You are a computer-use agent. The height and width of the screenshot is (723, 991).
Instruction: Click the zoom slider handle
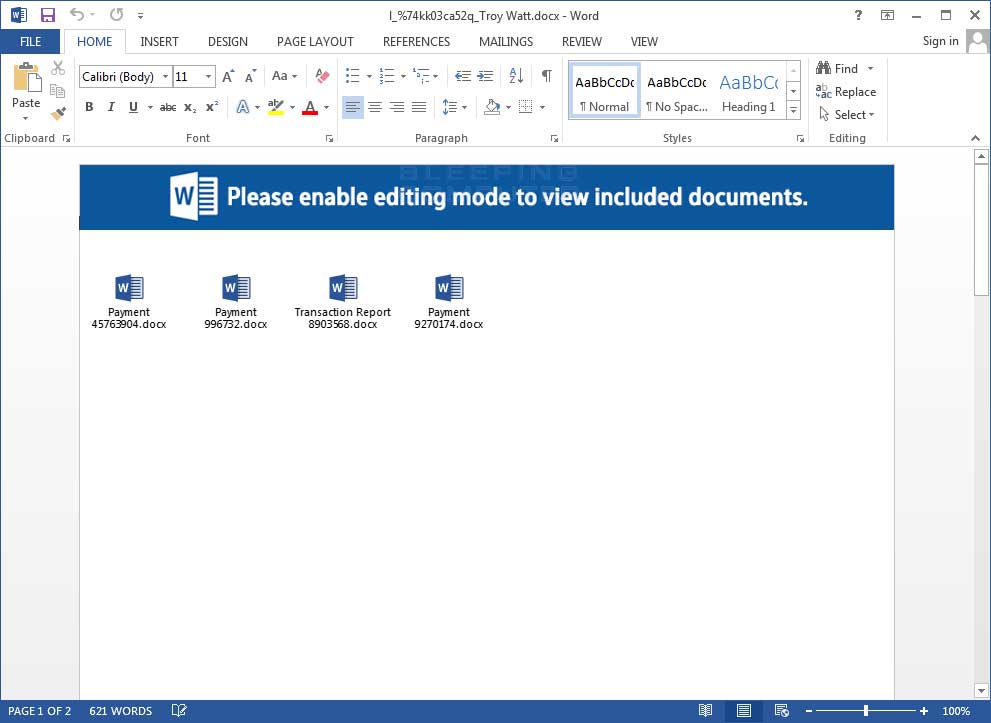[866, 711]
